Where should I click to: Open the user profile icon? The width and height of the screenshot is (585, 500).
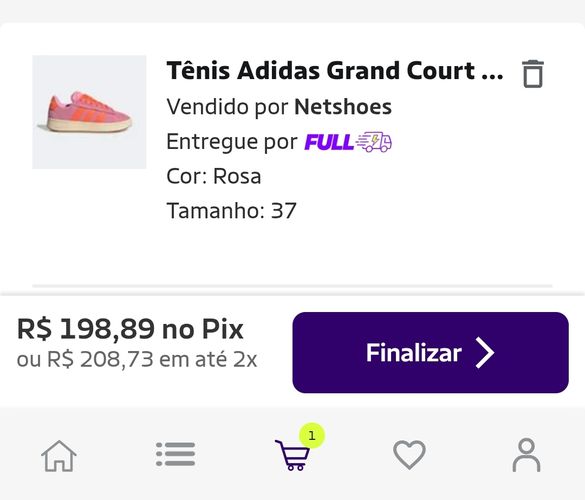[526, 455]
